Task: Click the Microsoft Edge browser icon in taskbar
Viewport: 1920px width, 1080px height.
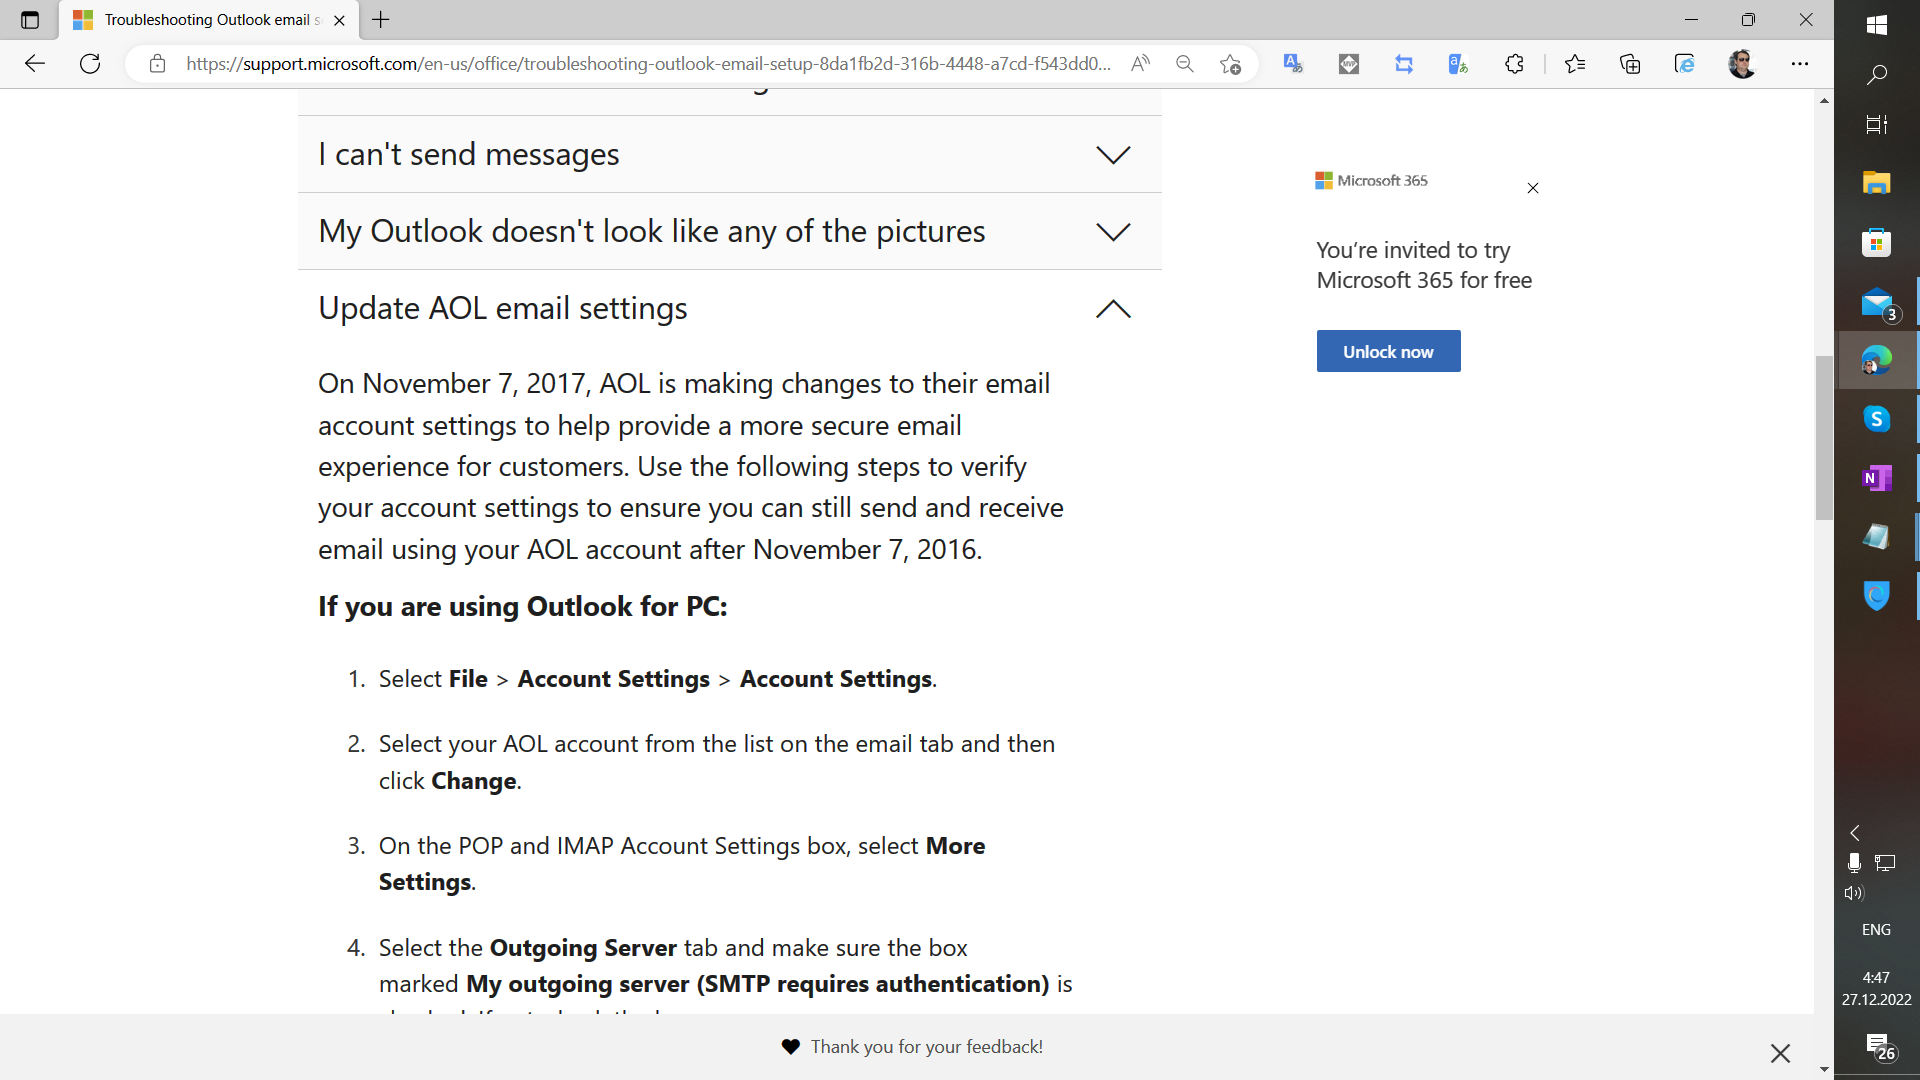Action: pos(1875,360)
